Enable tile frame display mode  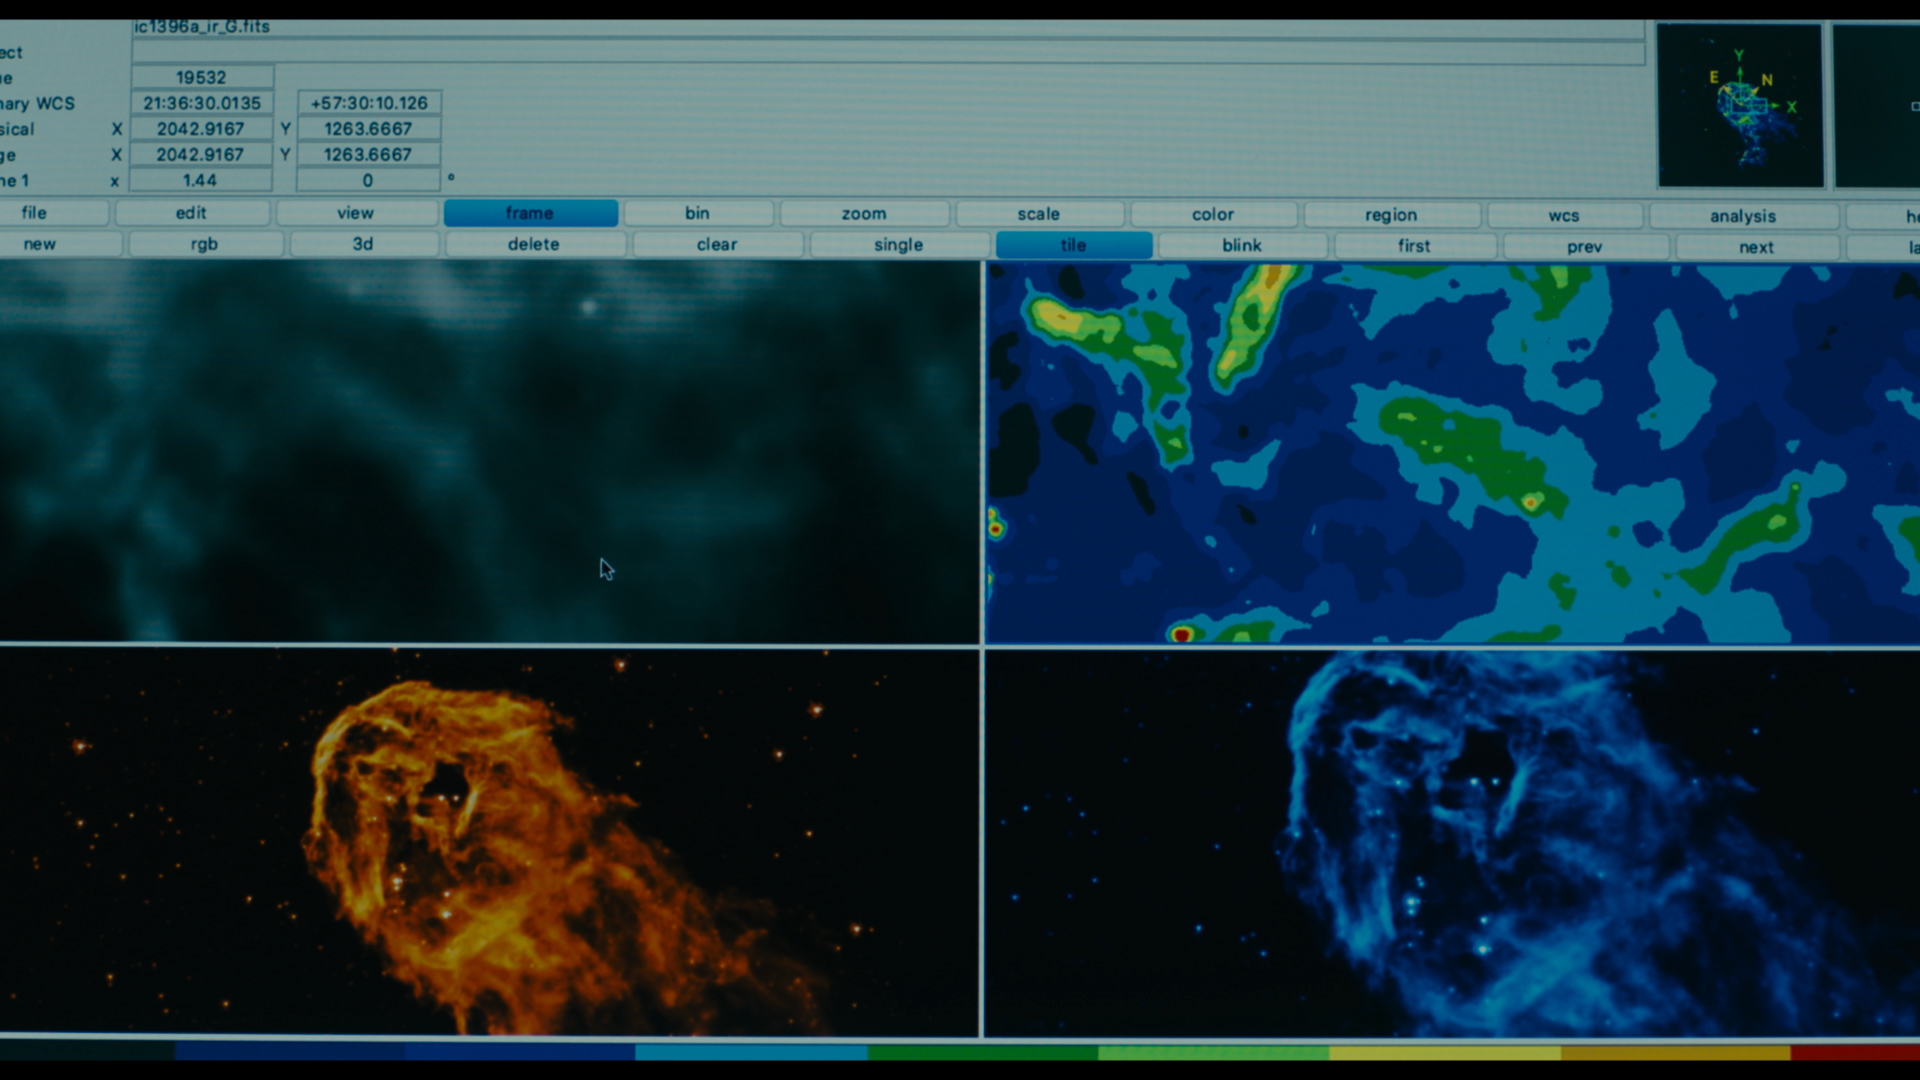tap(1073, 245)
